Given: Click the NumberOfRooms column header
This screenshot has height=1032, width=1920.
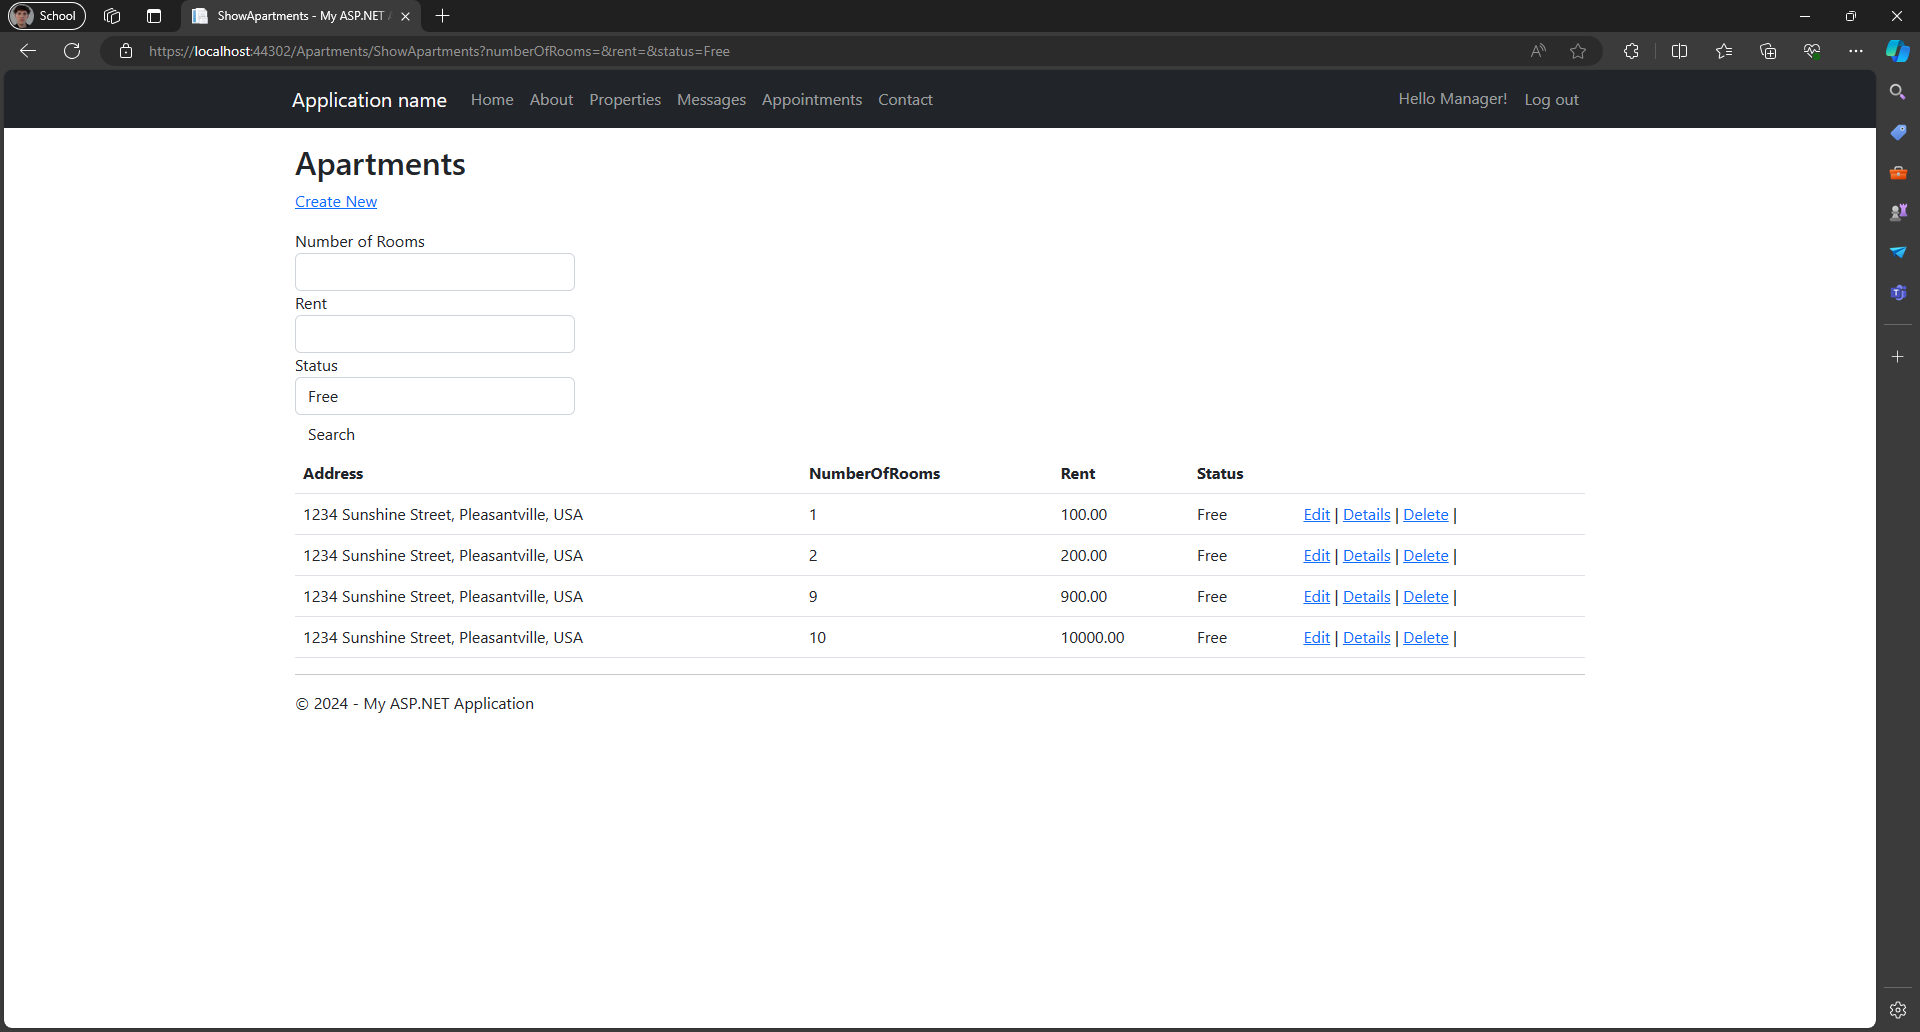Looking at the screenshot, I should point(874,474).
